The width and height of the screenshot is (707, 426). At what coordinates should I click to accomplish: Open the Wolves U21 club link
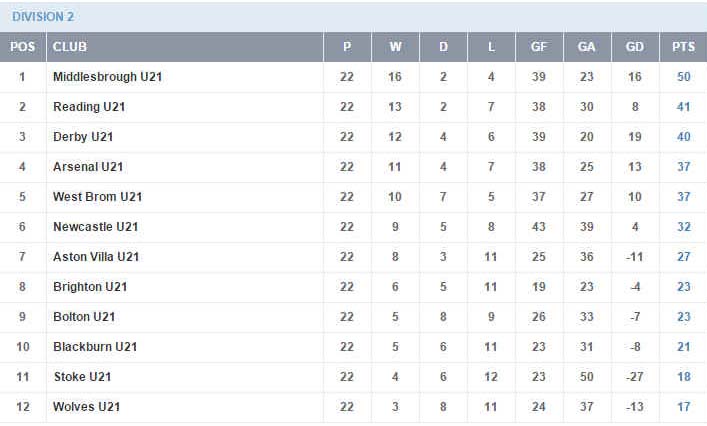tap(87, 407)
